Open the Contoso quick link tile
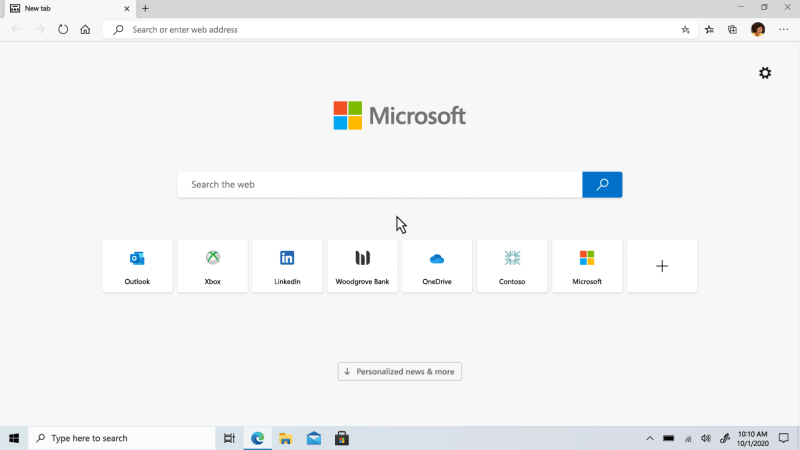Image resolution: width=800 pixels, height=450 pixels. pos(512,266)
